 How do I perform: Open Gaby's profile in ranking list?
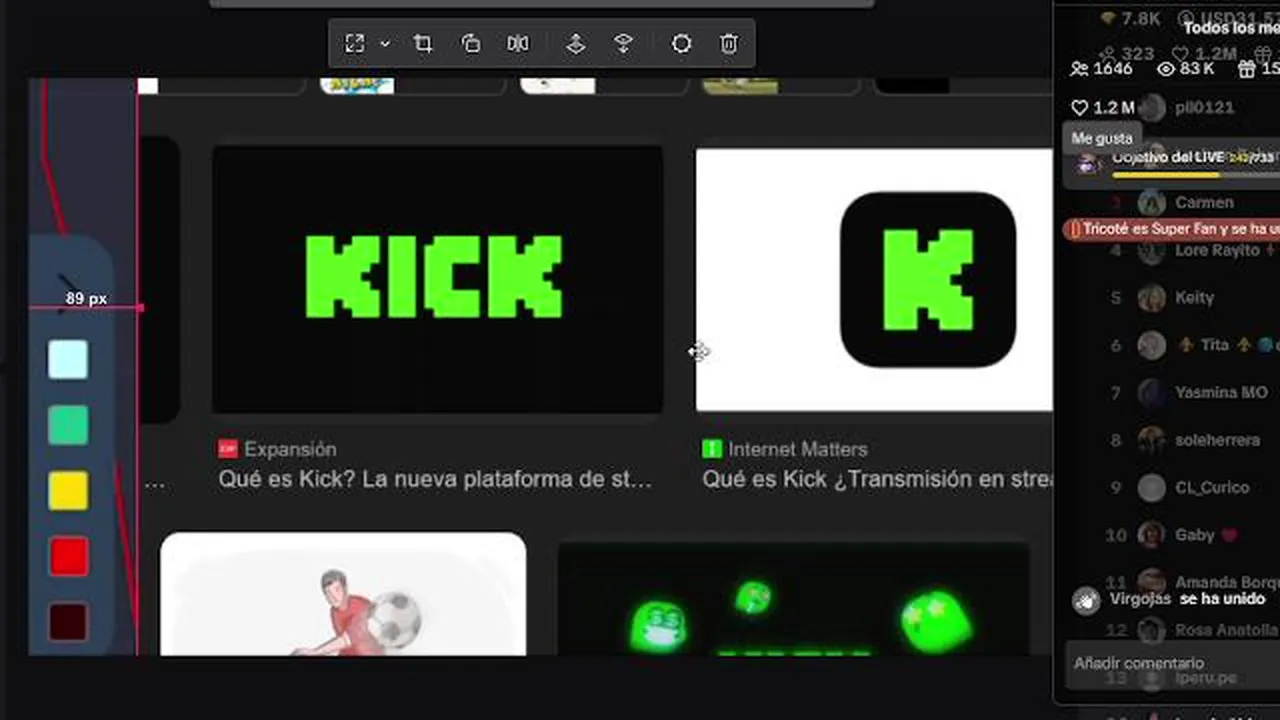pos(1195,535)
